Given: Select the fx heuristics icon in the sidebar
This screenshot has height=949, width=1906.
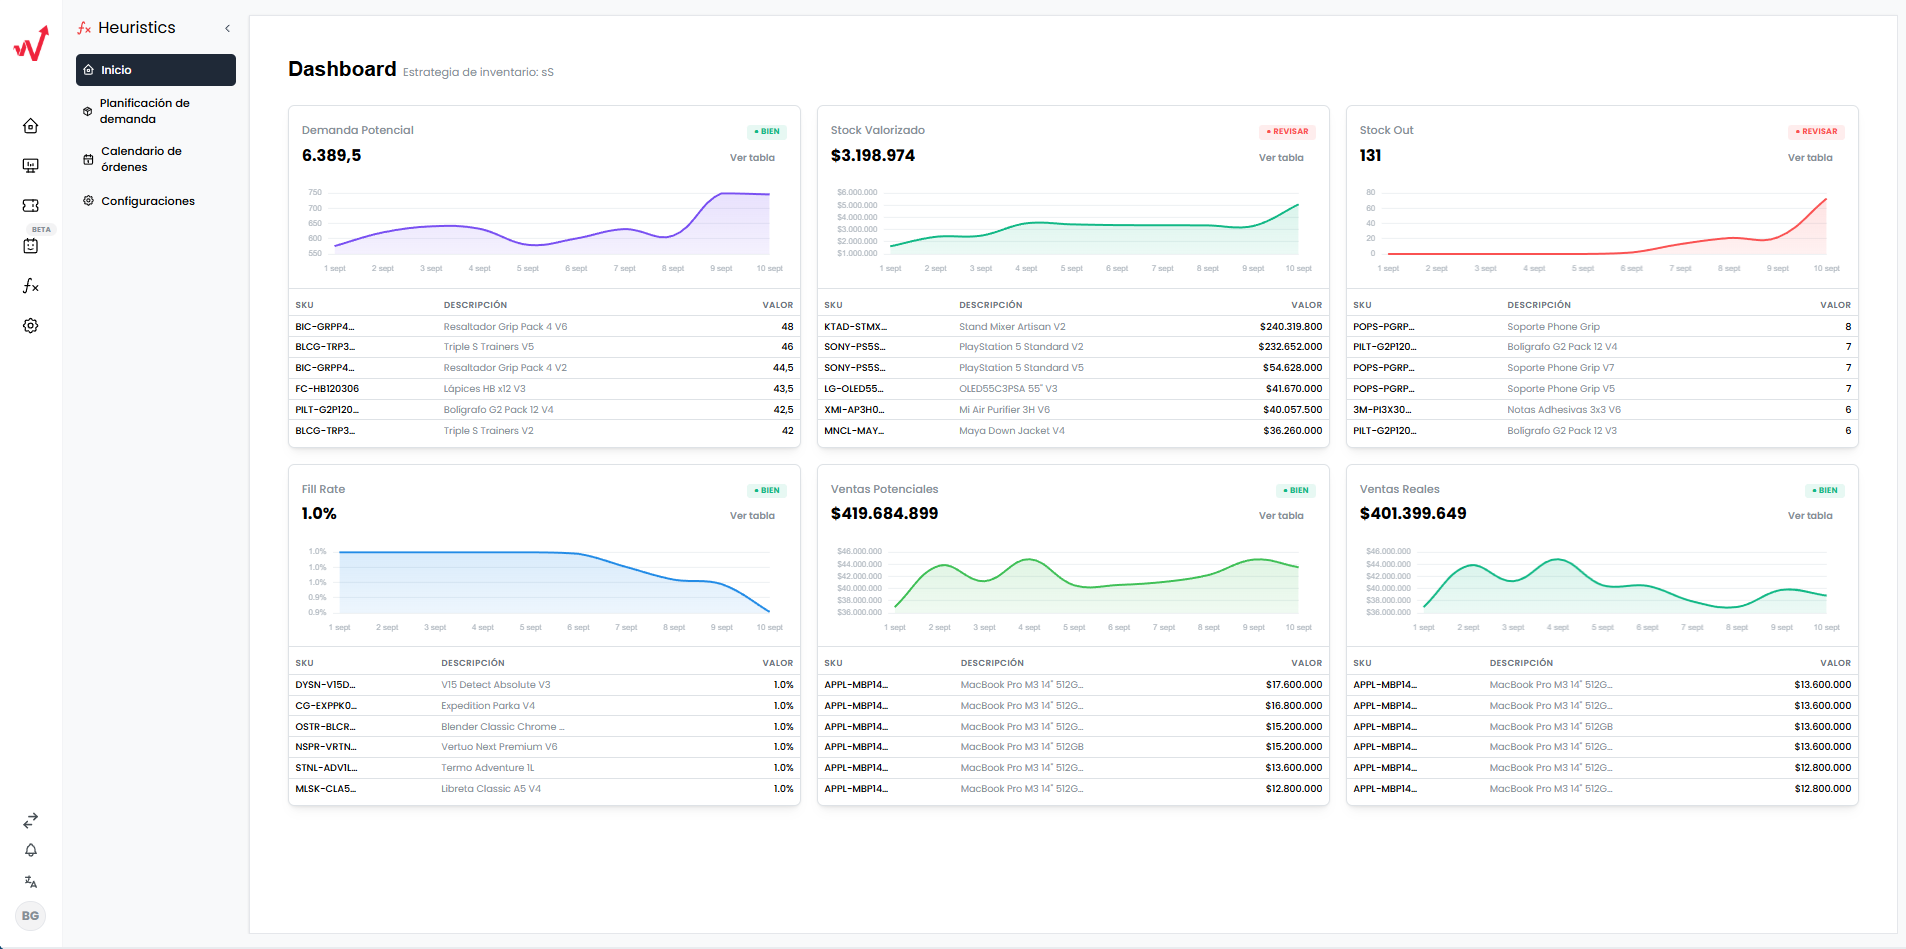Looking at the screenshot, I should click(x=30, y=286).
